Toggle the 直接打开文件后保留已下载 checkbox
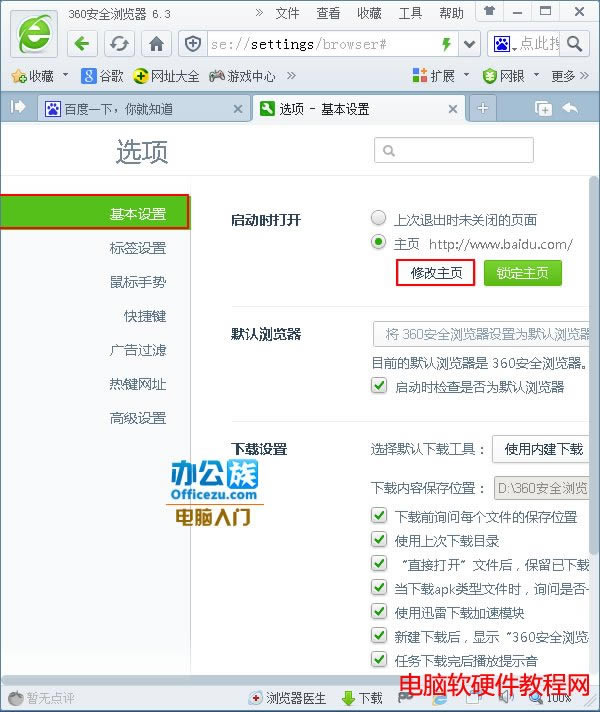Image resolution: width=600 pixels, height=712 pixels. pos(379,564)
